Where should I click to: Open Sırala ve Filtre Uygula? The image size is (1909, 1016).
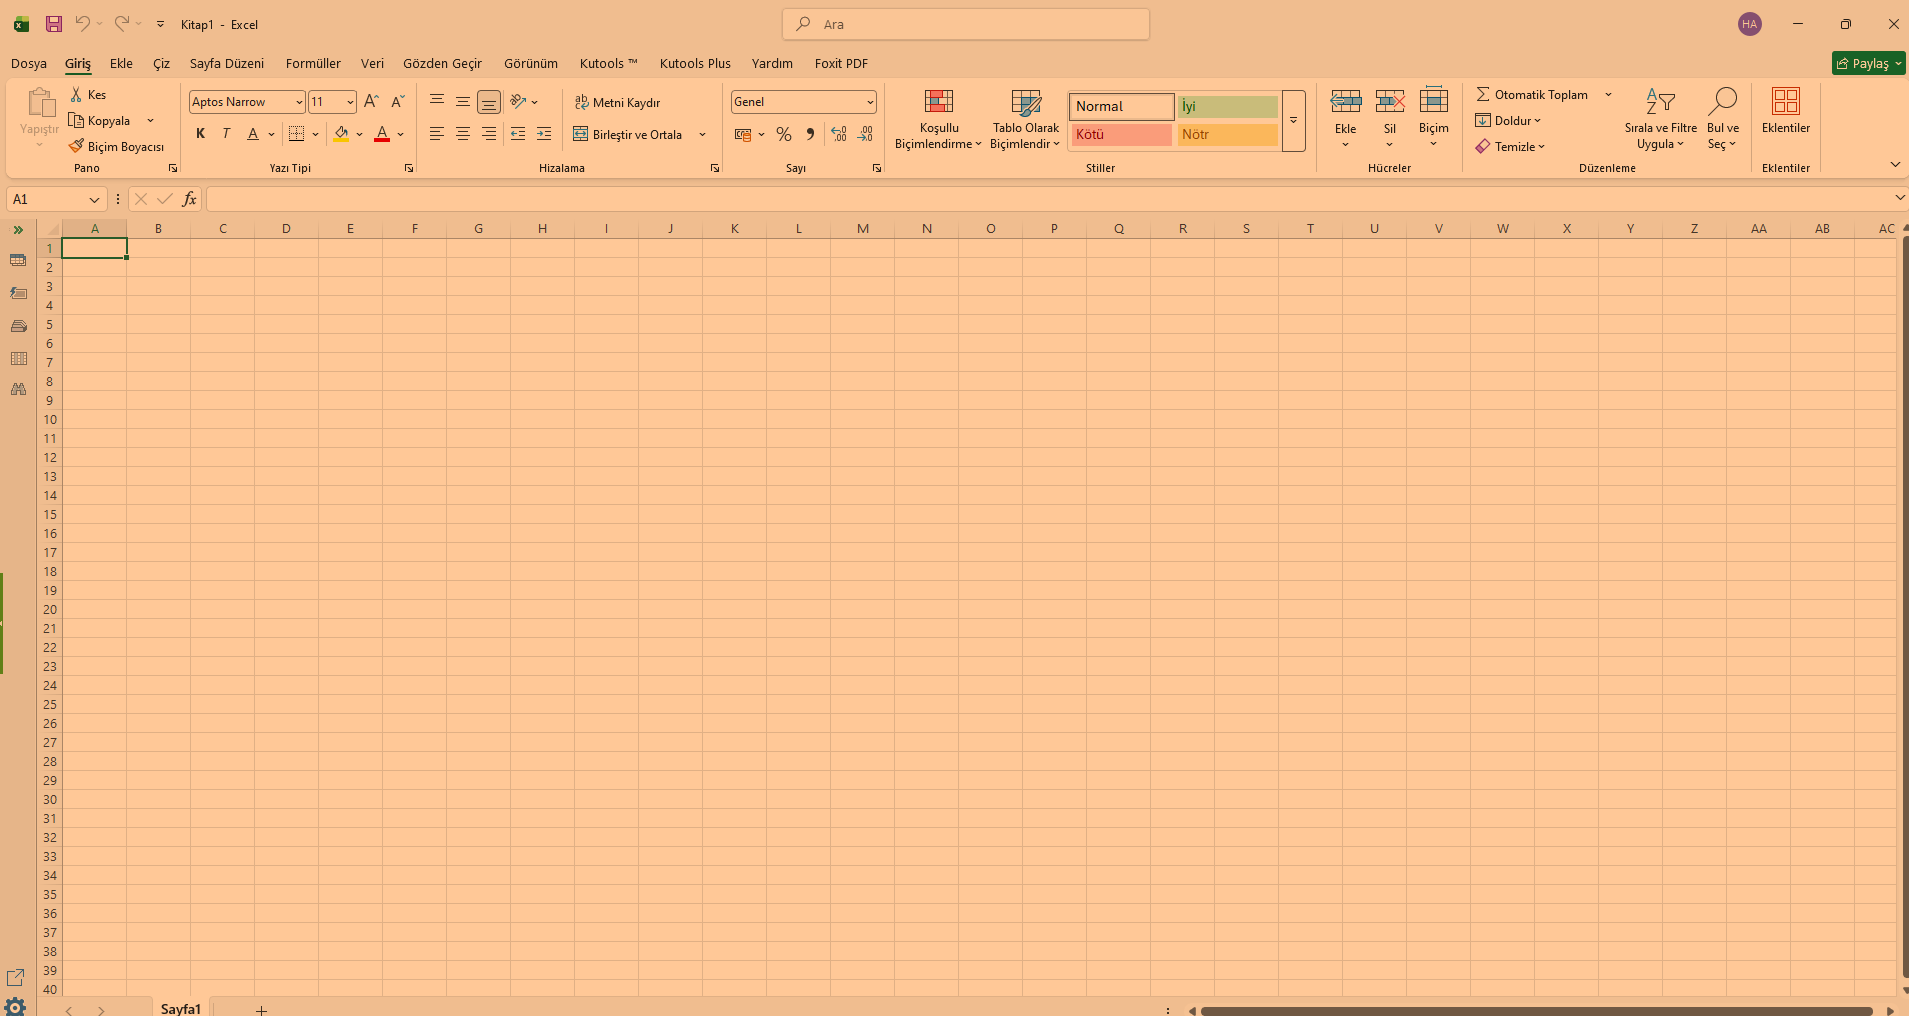click(x=1661, y=119)
